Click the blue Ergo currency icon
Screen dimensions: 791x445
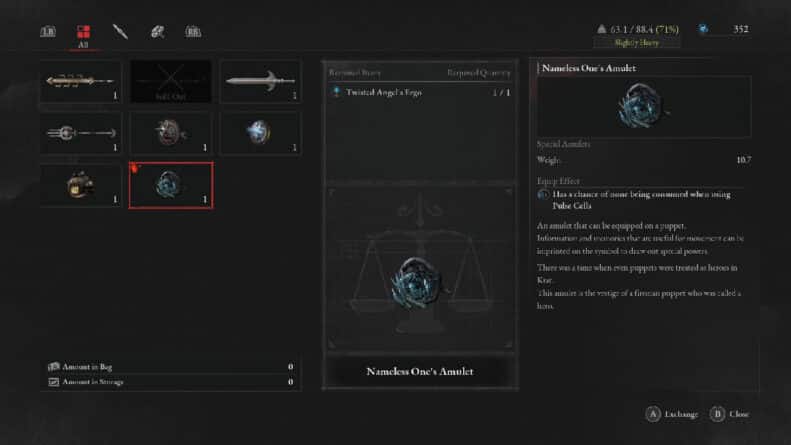click(x=703, y=29)
